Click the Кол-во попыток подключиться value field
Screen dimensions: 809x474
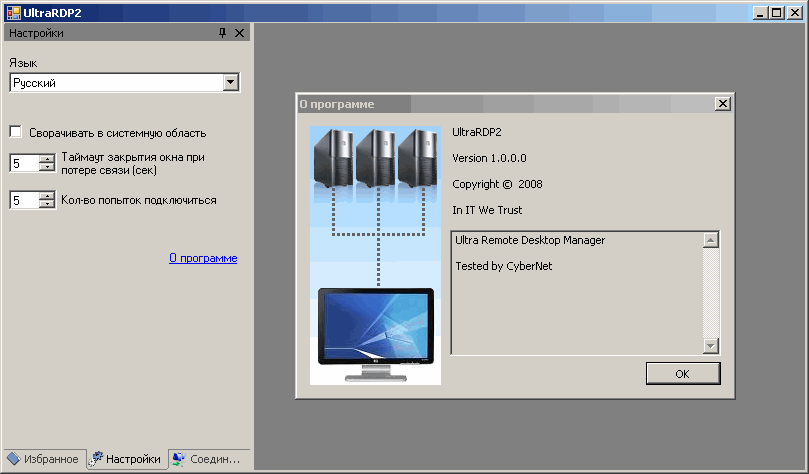(24, 200)
